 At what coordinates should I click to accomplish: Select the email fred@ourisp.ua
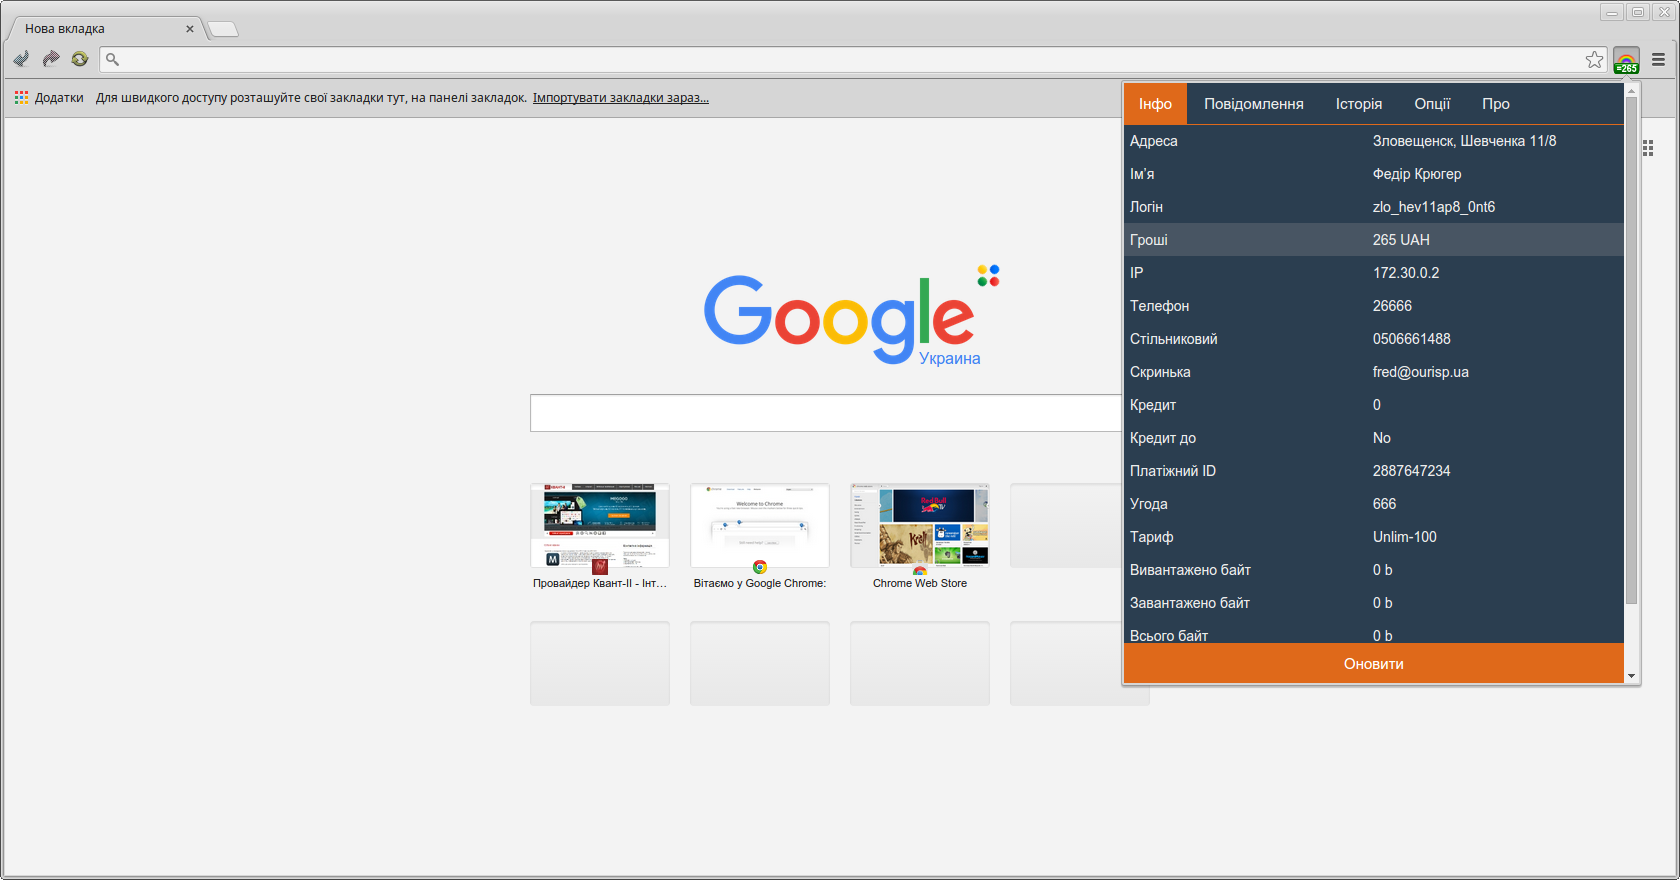1420,372
